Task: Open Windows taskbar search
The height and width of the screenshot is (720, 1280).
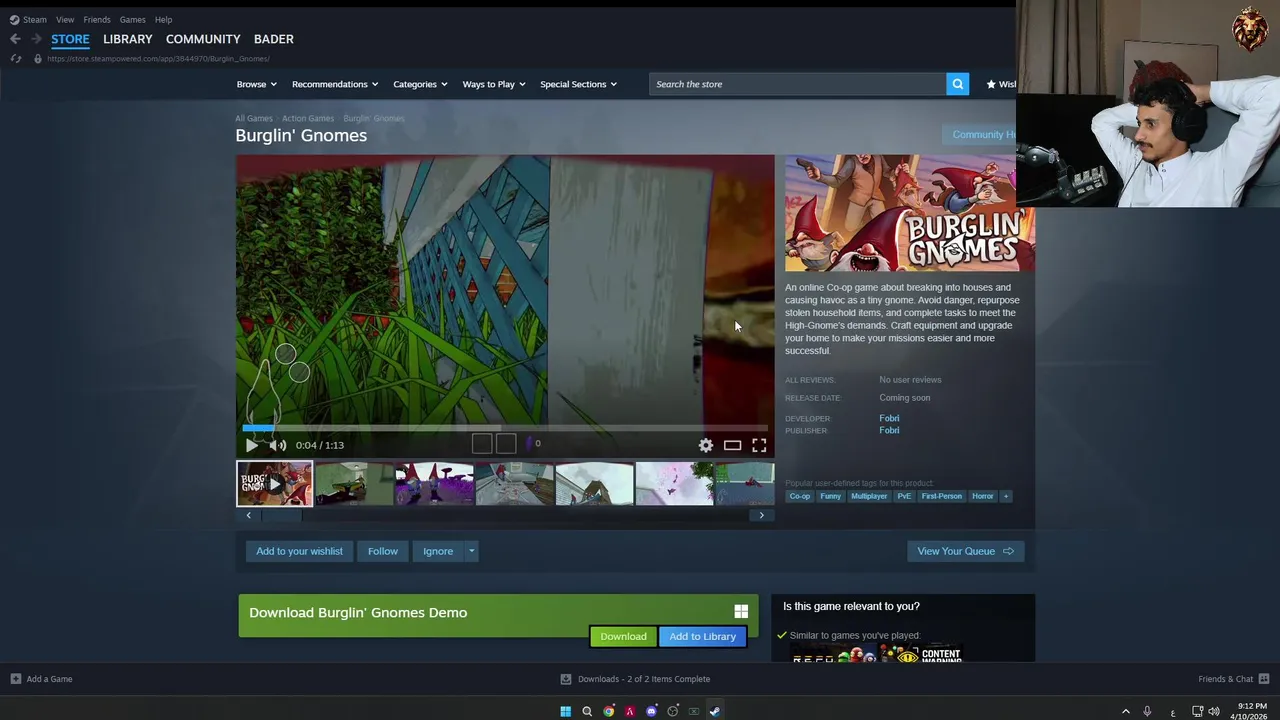Action: (x=587, y=711)
